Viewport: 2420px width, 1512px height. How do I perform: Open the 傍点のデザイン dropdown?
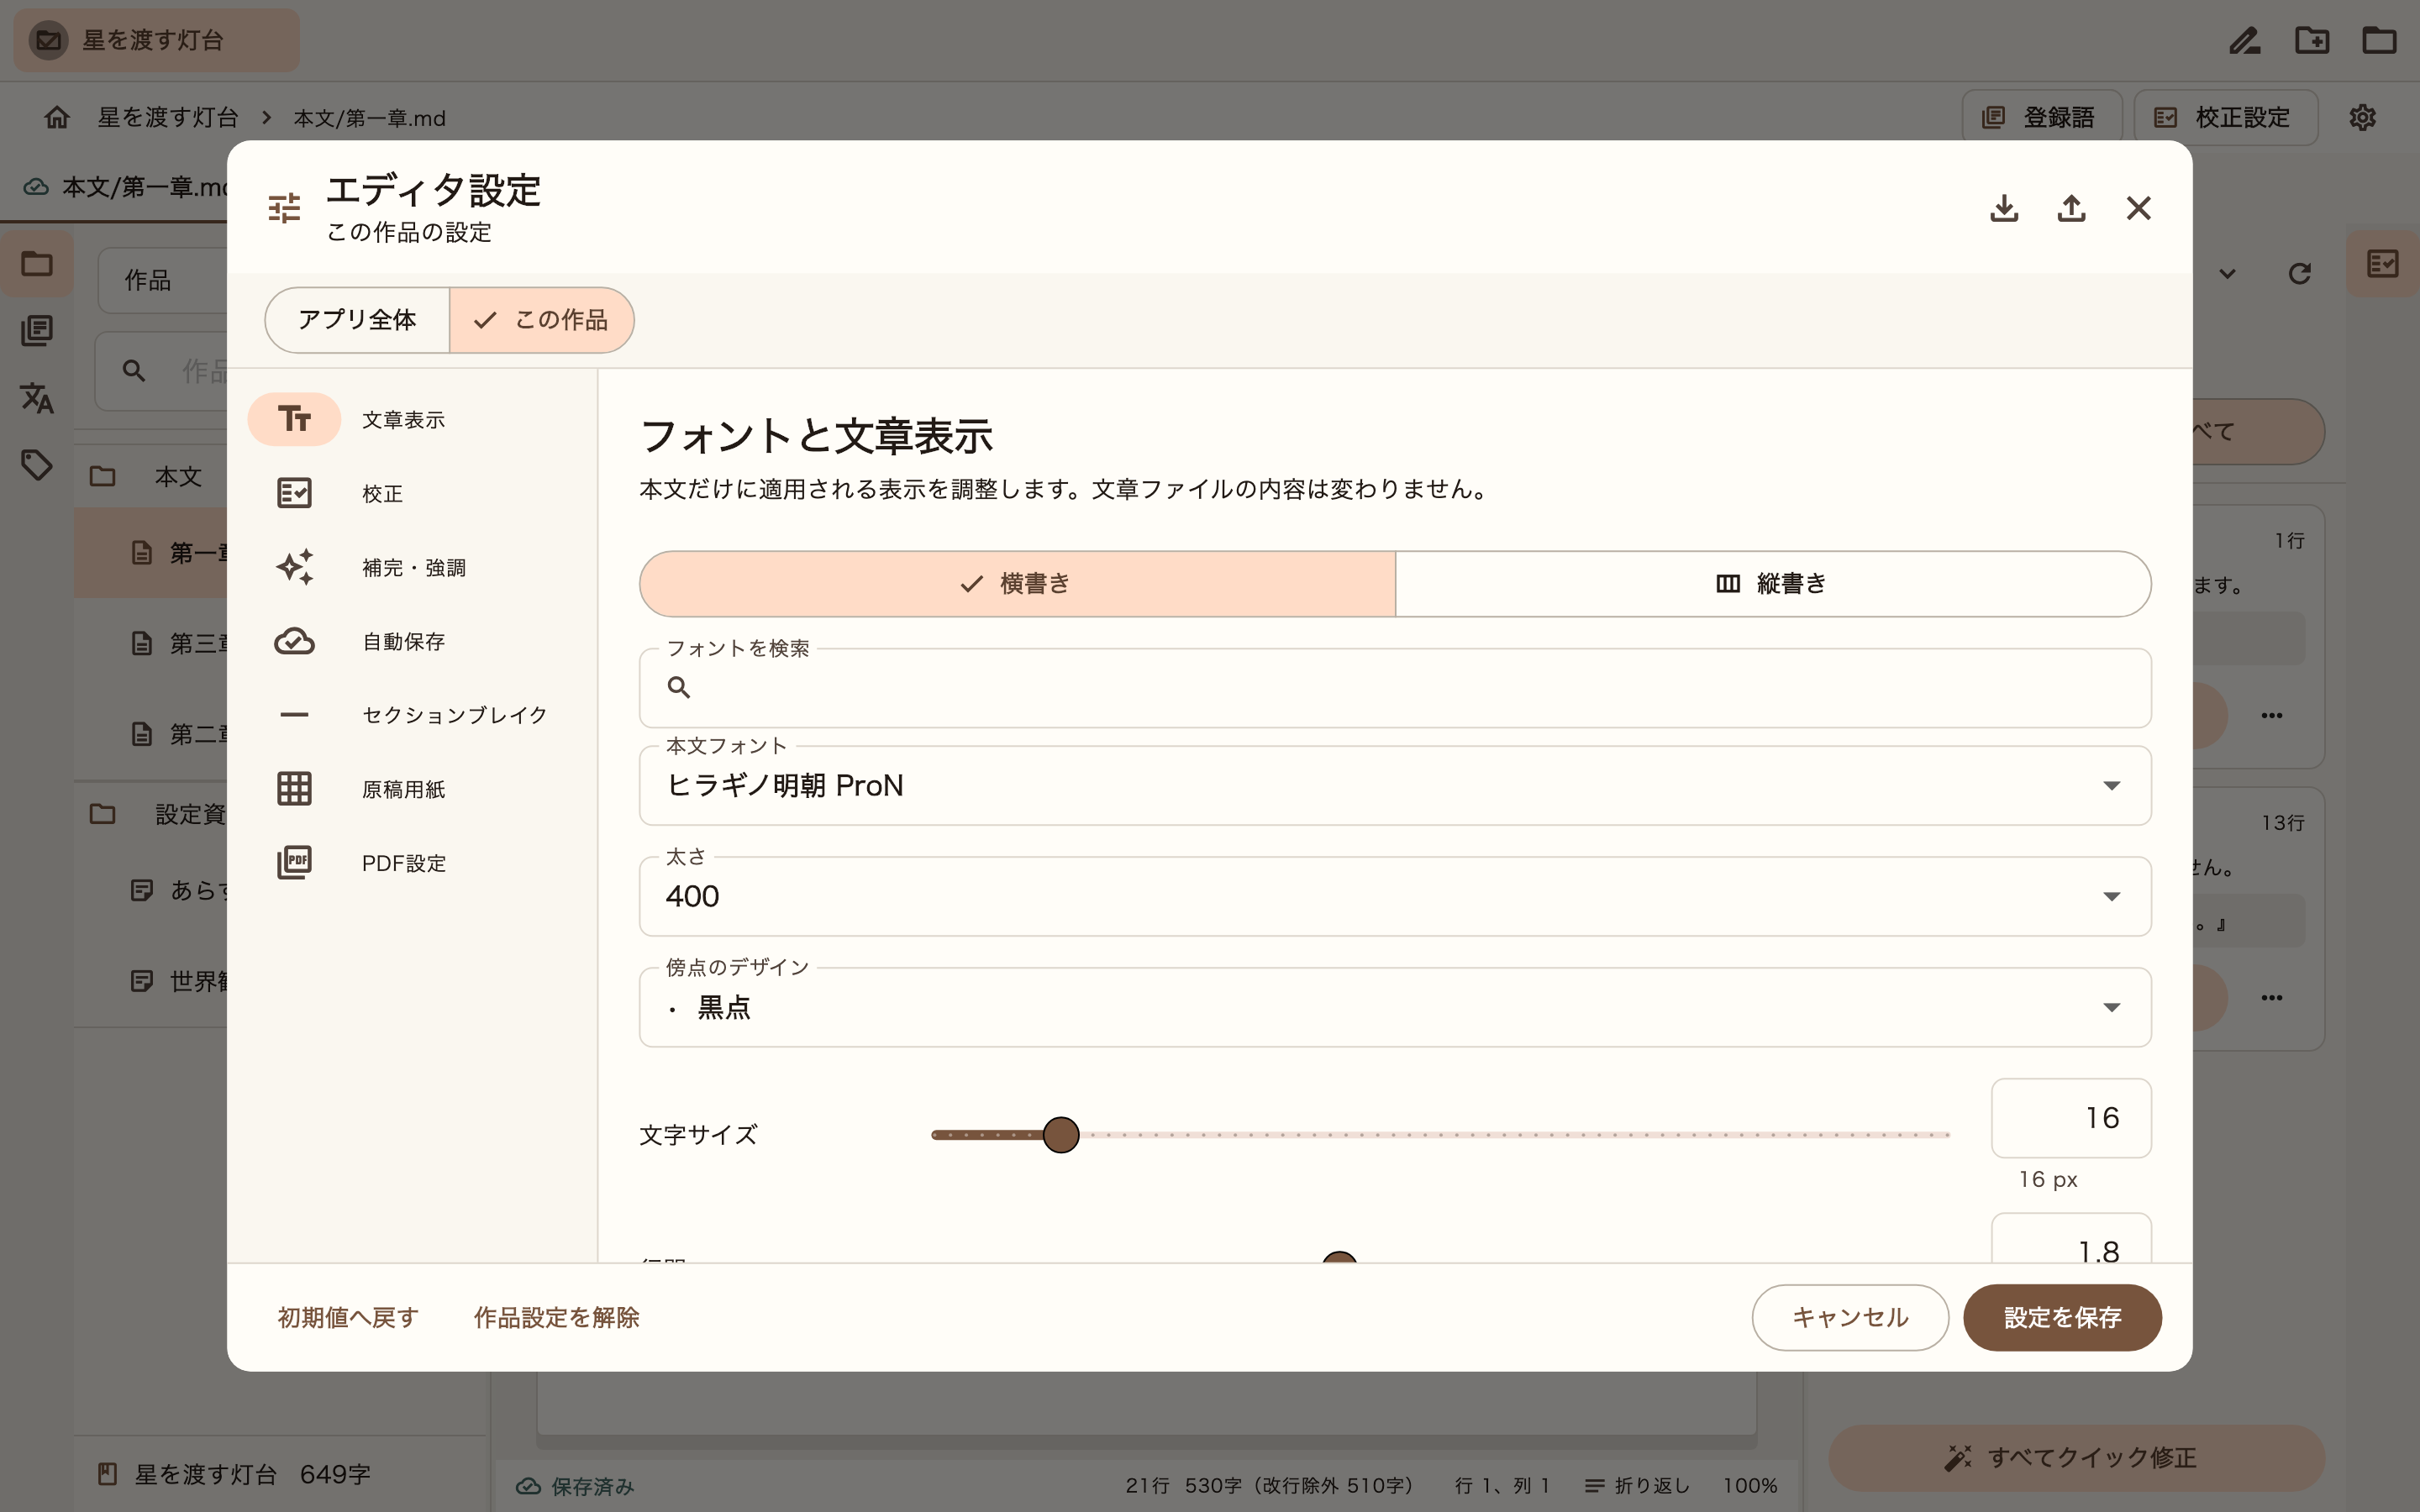click(x=1395, y=1008)
